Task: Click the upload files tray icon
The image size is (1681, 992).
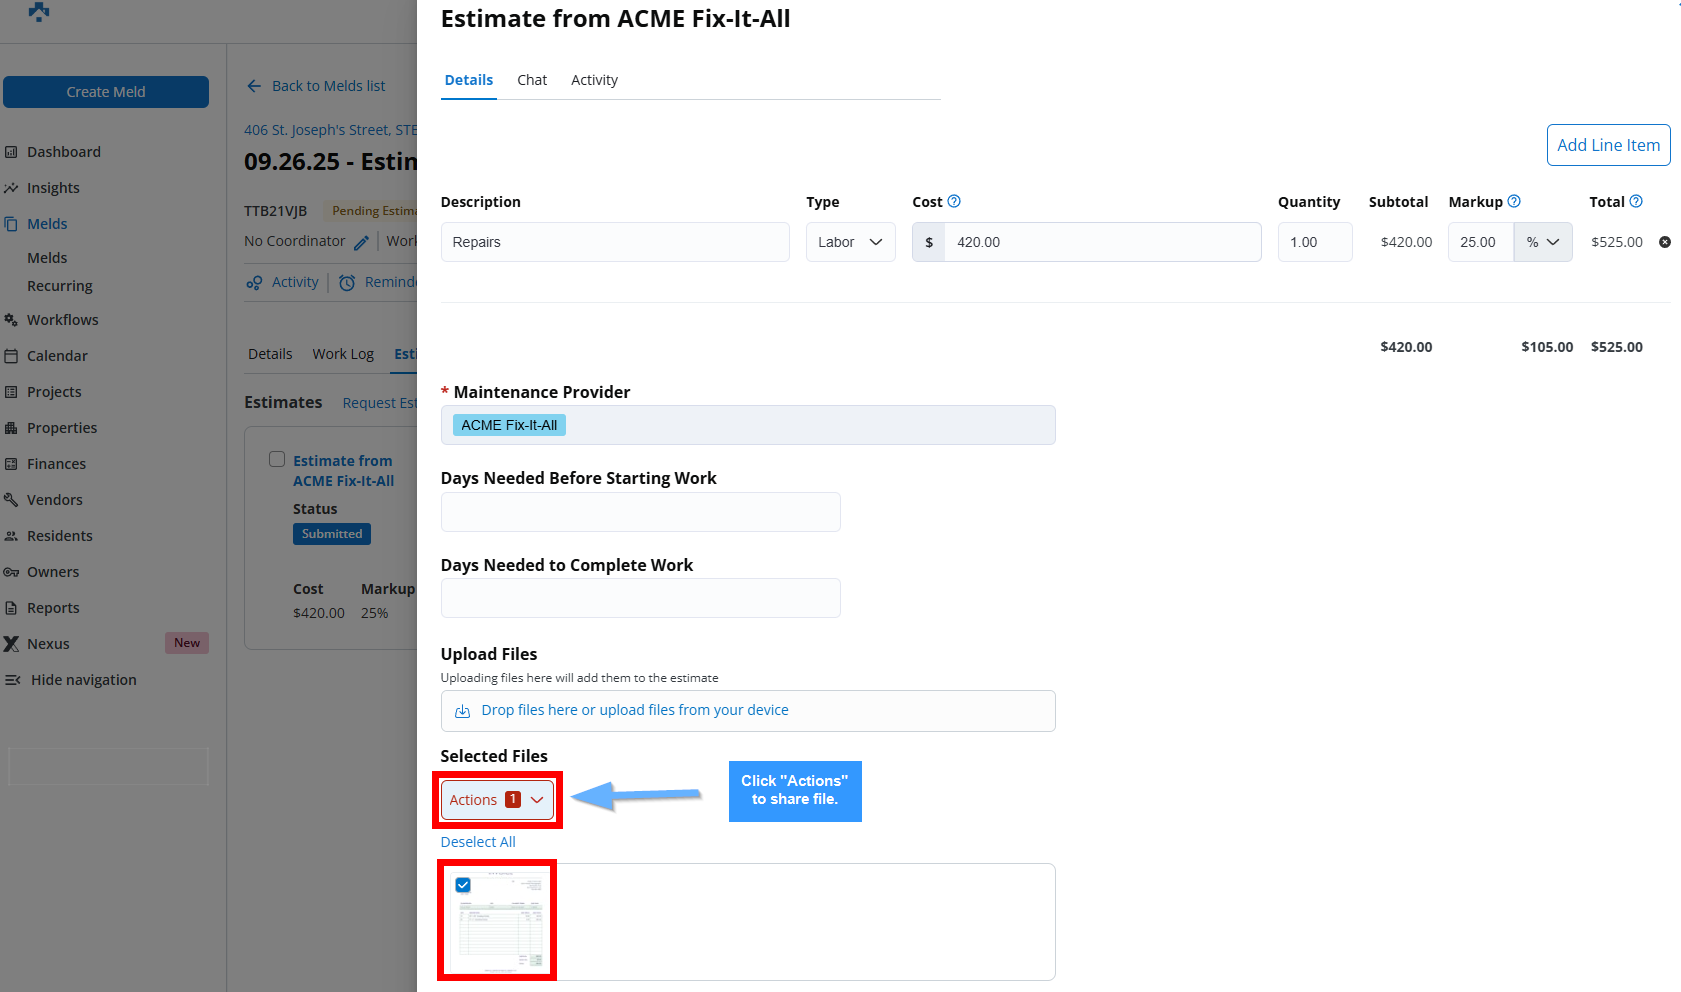Action: 462,711
